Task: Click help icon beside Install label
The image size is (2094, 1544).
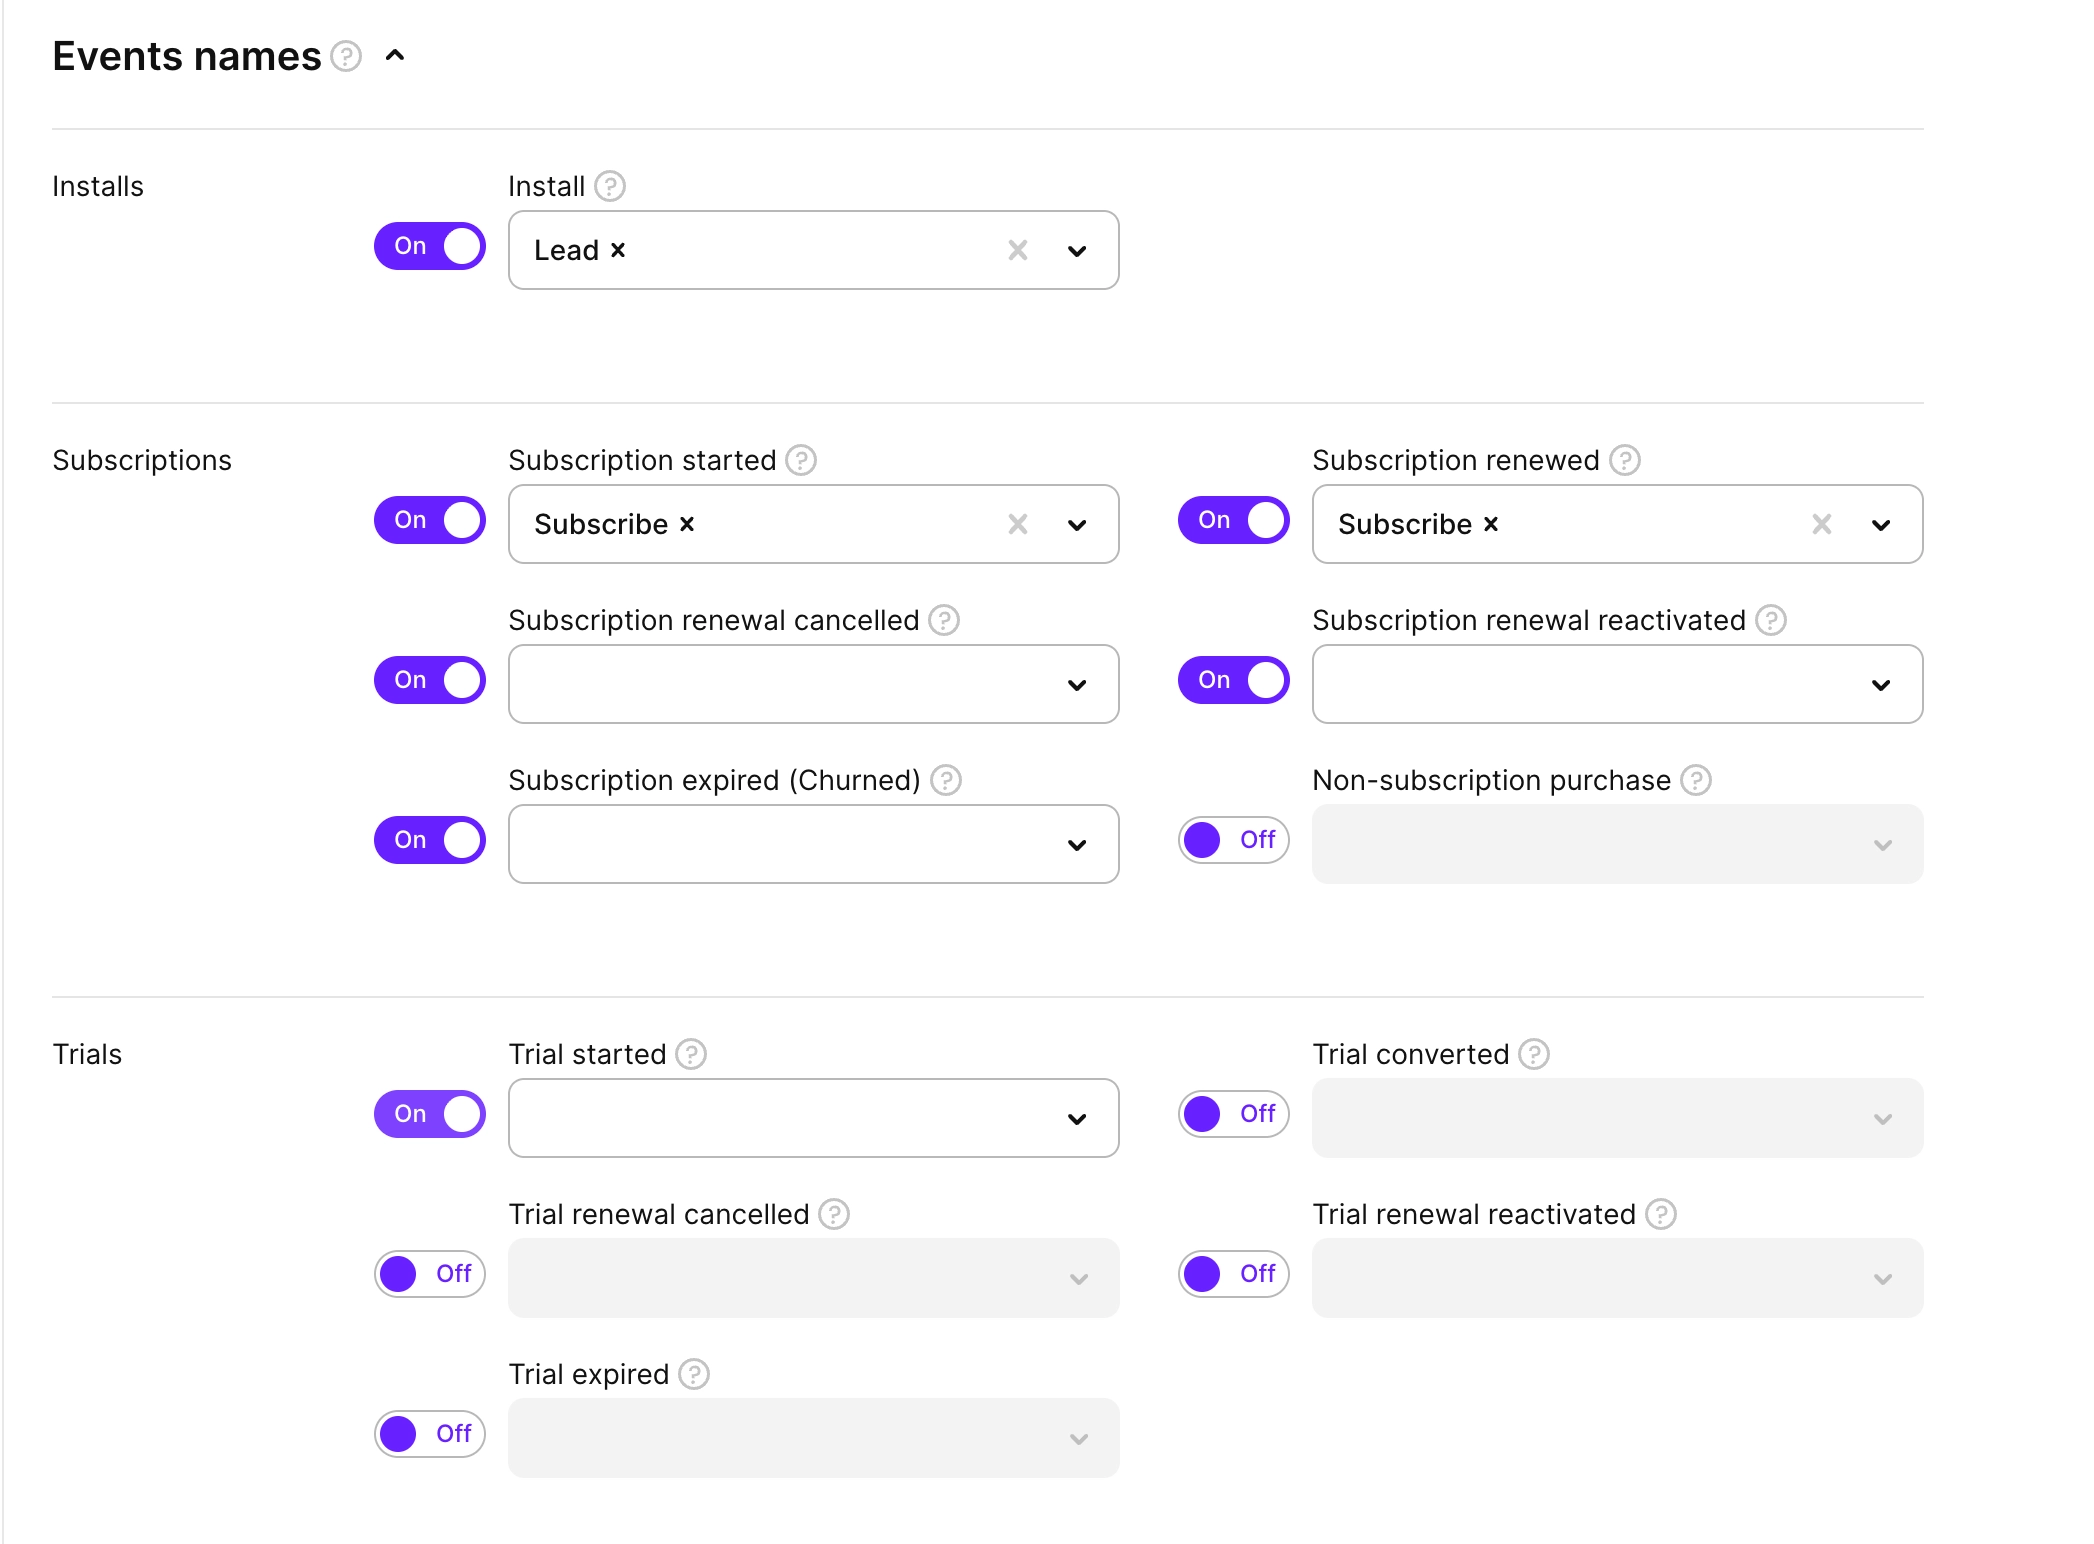Action: coord(610,186)
